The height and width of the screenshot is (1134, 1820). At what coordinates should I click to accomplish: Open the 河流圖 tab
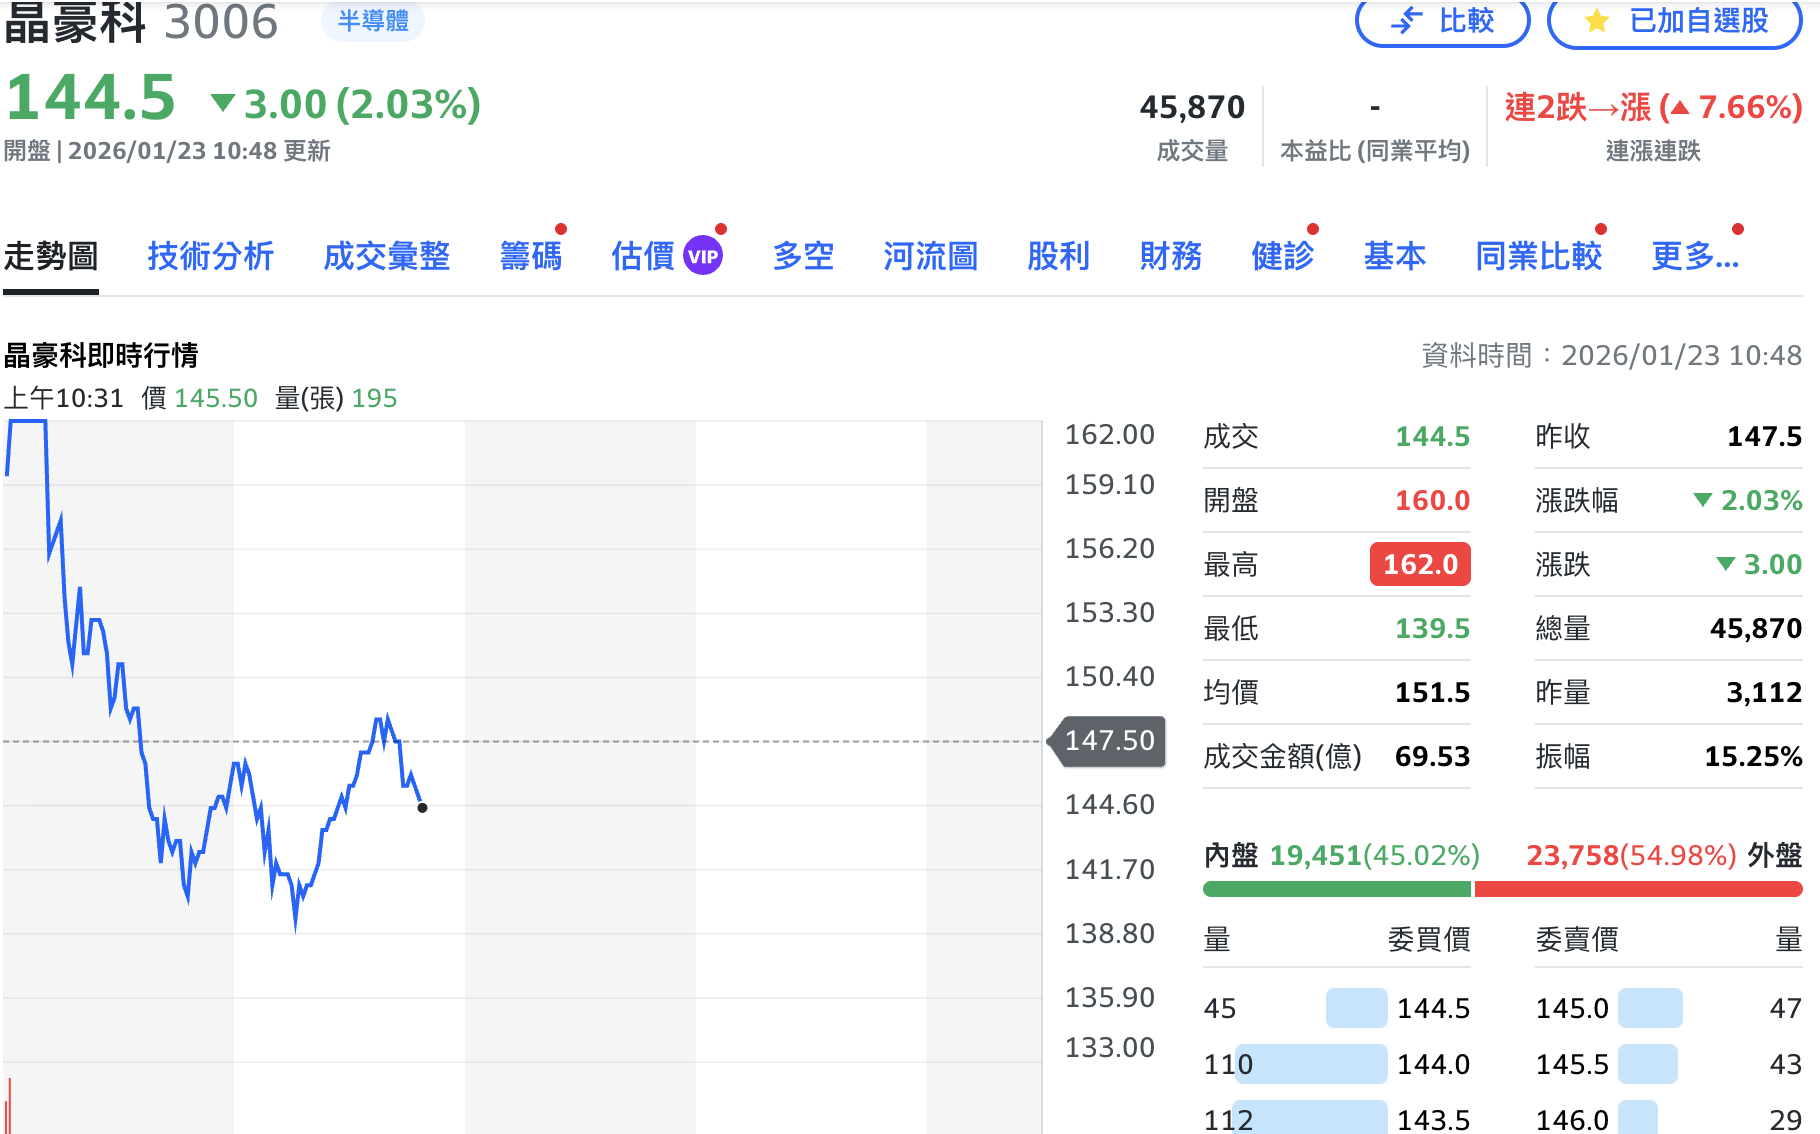tap(929, 256)
